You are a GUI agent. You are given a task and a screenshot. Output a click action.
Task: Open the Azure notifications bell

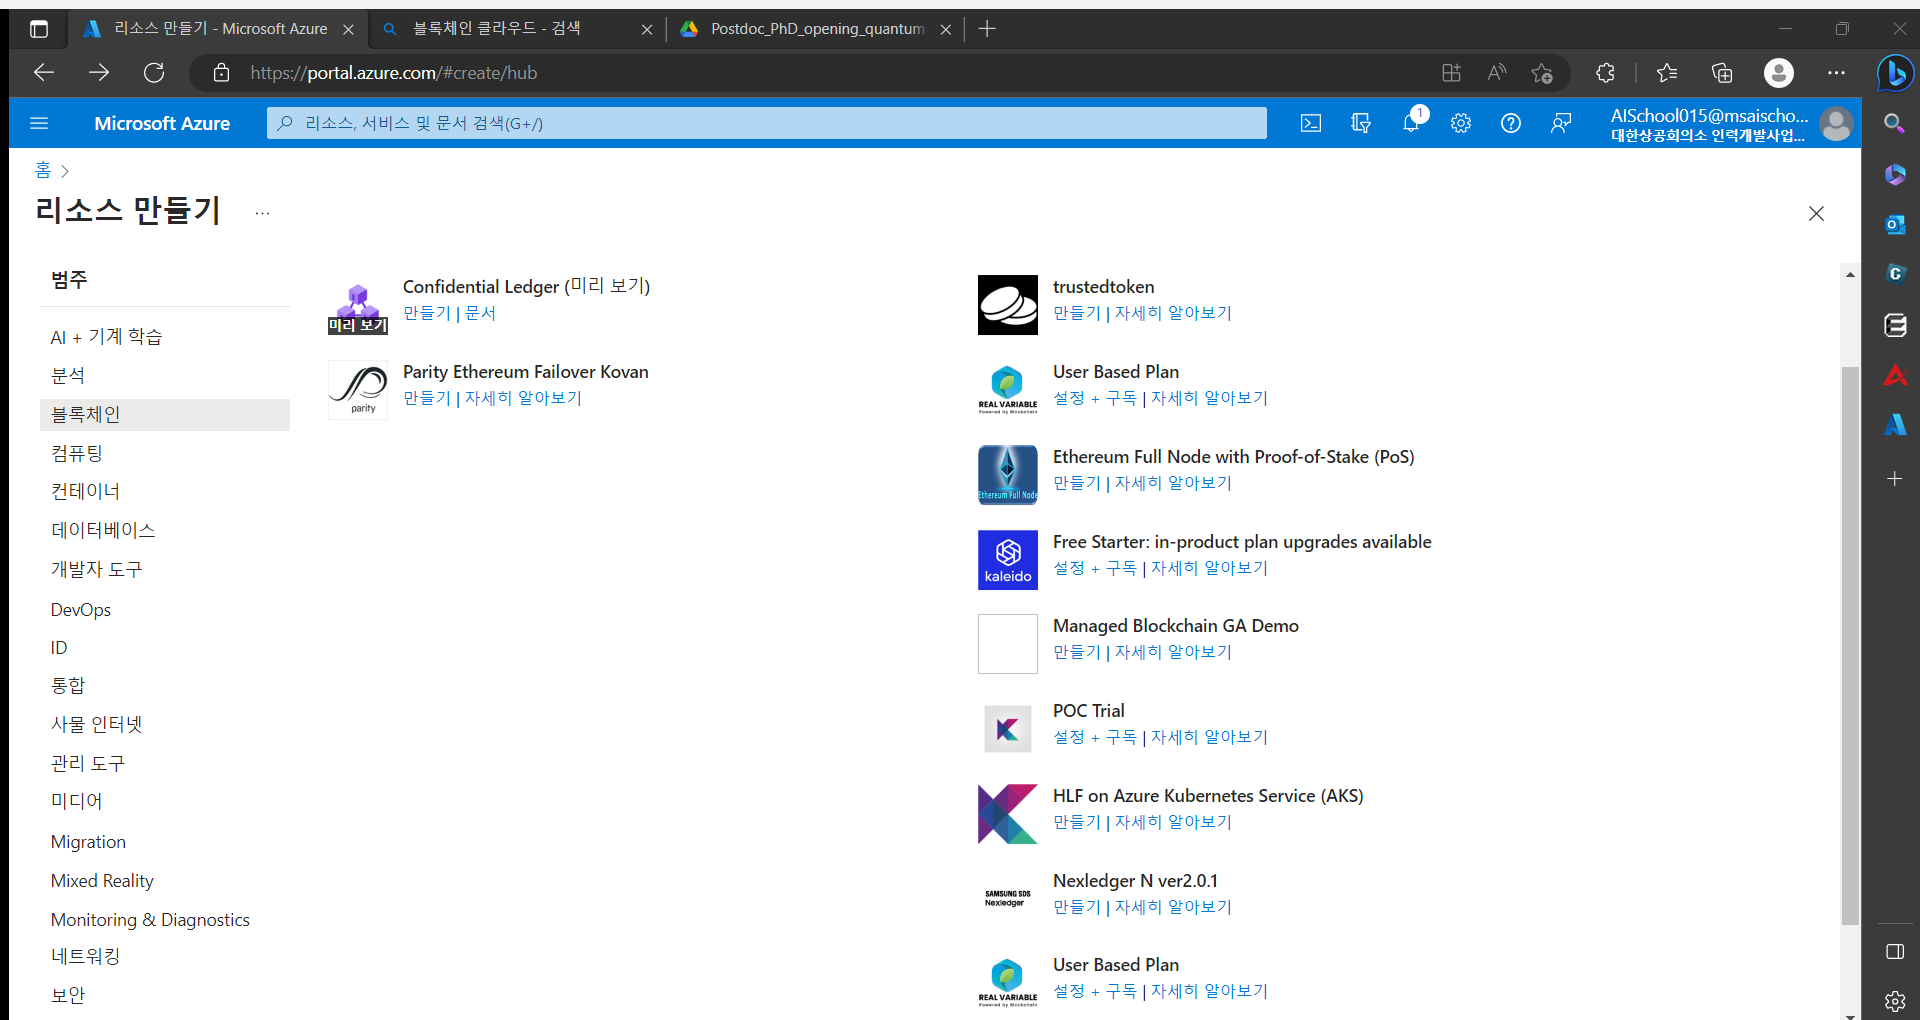point(1411,123)
